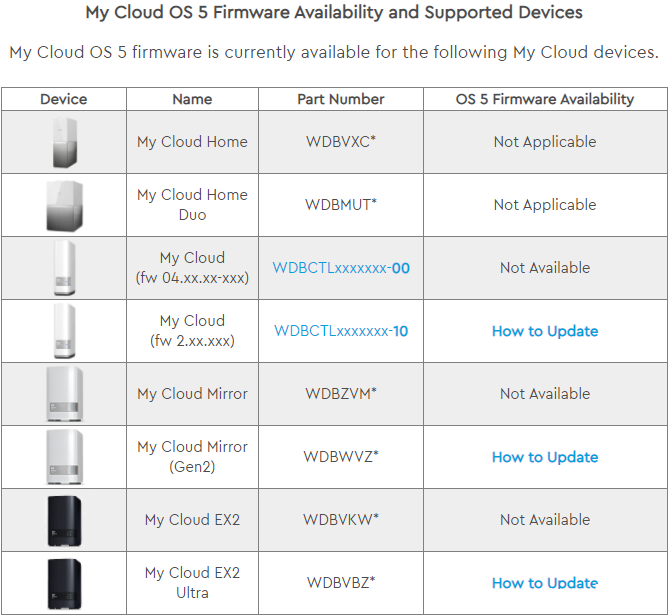The width and height of the screenshot is (669, 615).
Task: Click the My Cloud fw 2 device image
Action: click(x=63, y=331)
